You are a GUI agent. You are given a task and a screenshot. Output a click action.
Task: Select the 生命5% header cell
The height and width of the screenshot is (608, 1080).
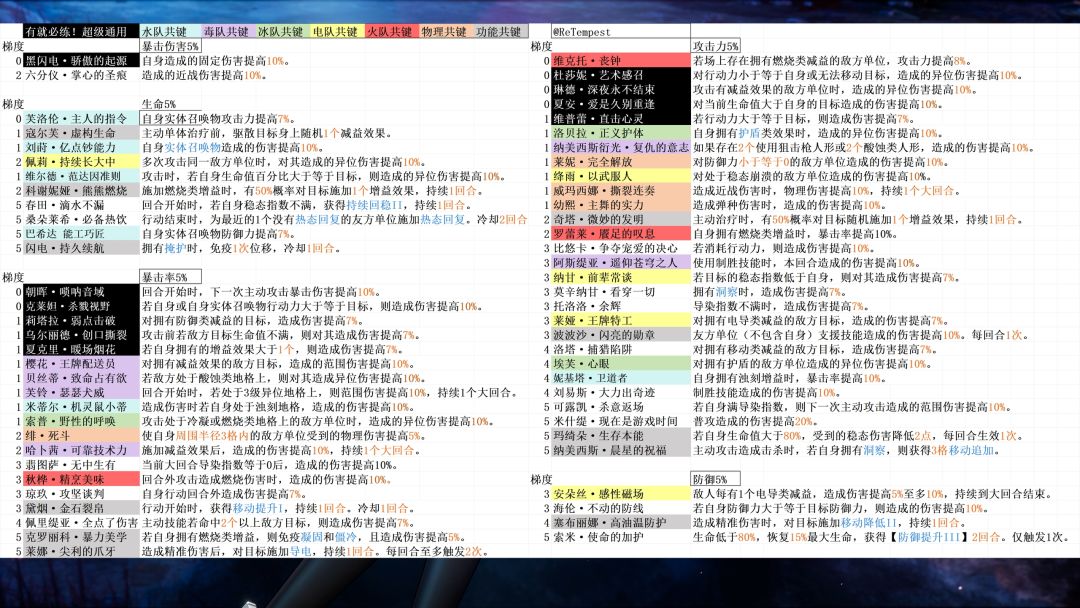pos(170,104)
